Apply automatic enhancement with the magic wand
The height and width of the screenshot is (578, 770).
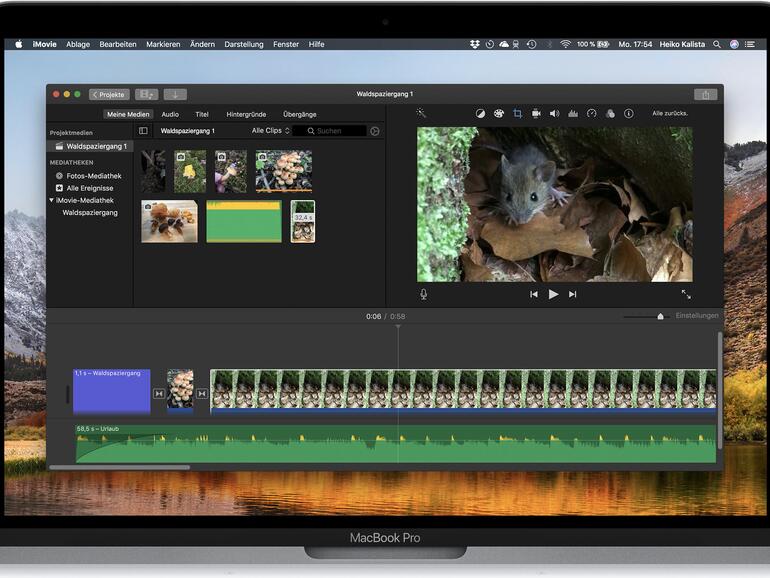pos(421,113)
